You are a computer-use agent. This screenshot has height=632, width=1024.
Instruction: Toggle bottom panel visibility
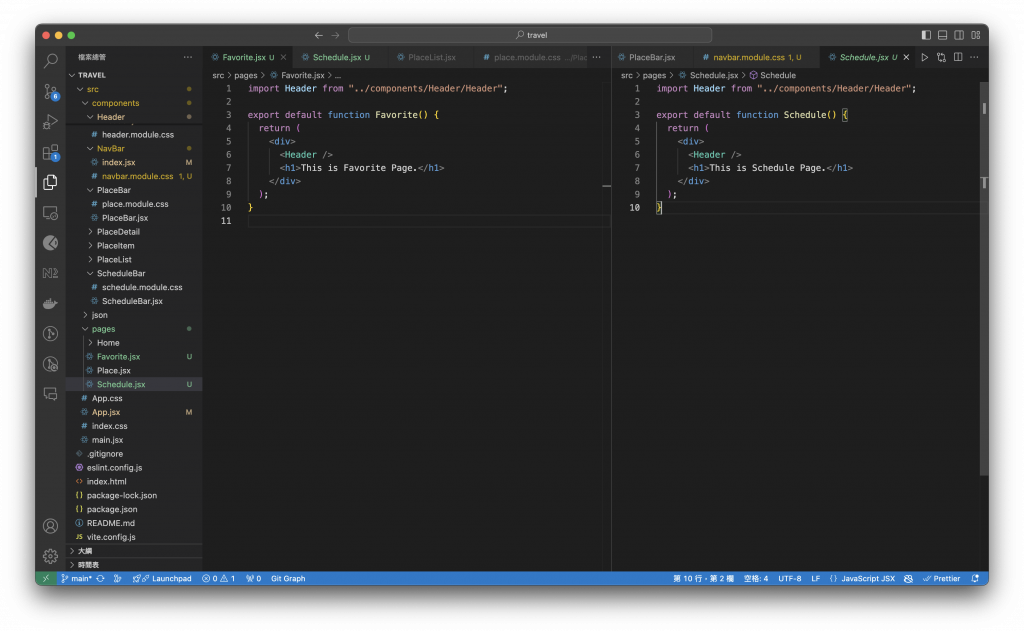pos(942,35)
